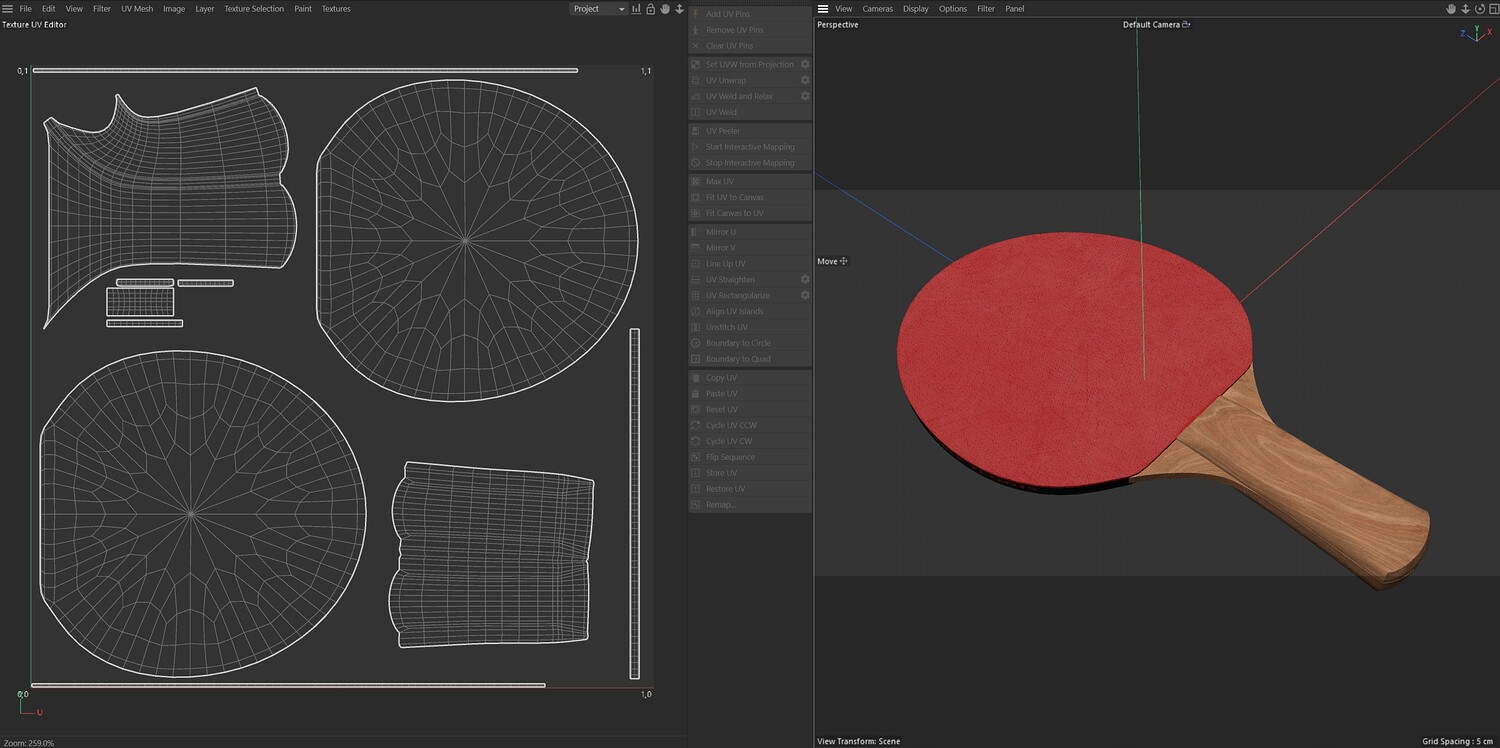Image resolution: width=1500 pixels, height=748 pixels.
Task: Open the Image menu
Action: click(174, 9)
